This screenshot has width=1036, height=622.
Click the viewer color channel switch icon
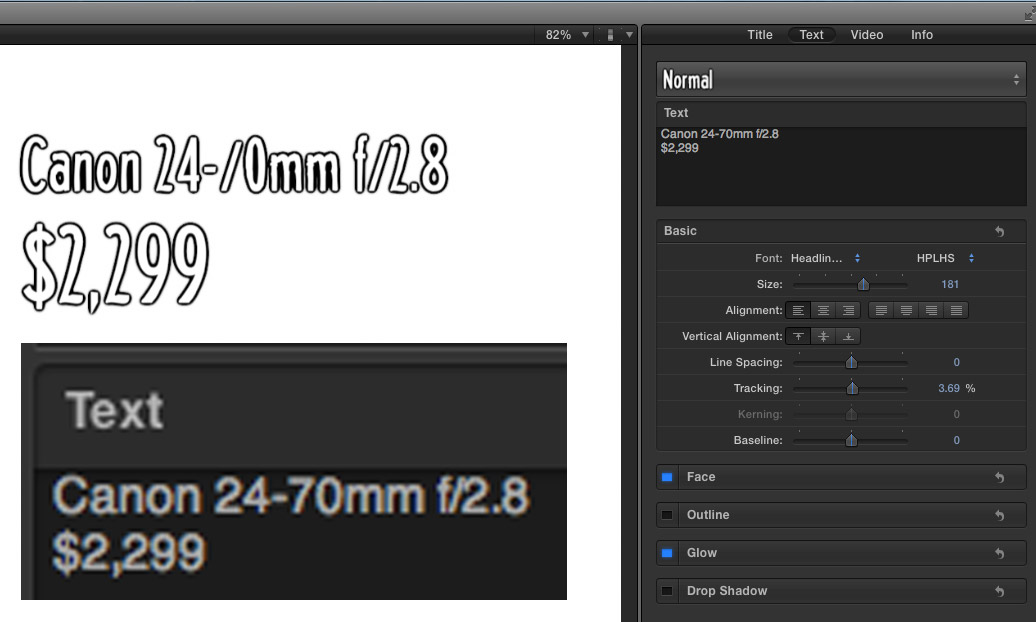(x=610, y=34)
